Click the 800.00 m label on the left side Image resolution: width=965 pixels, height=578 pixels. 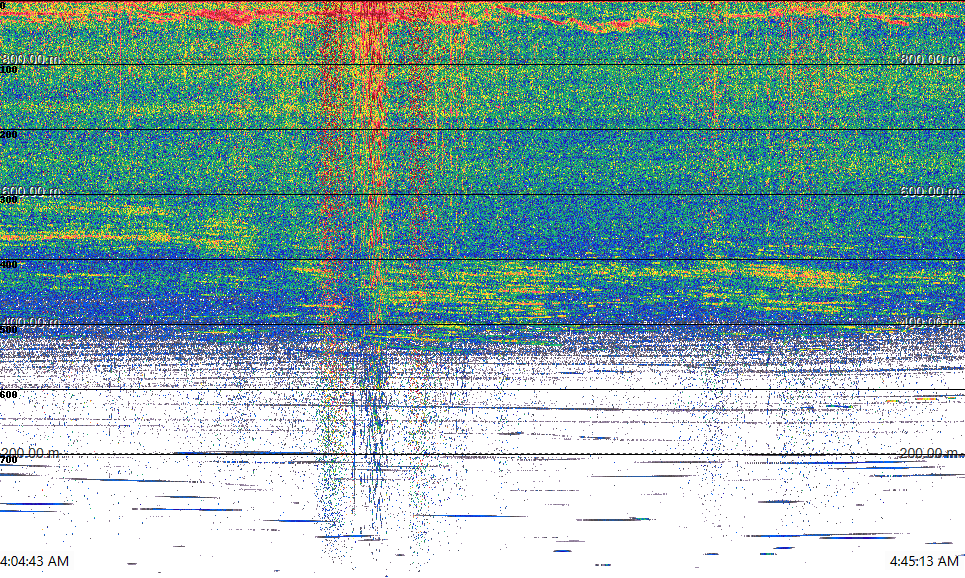31,59
